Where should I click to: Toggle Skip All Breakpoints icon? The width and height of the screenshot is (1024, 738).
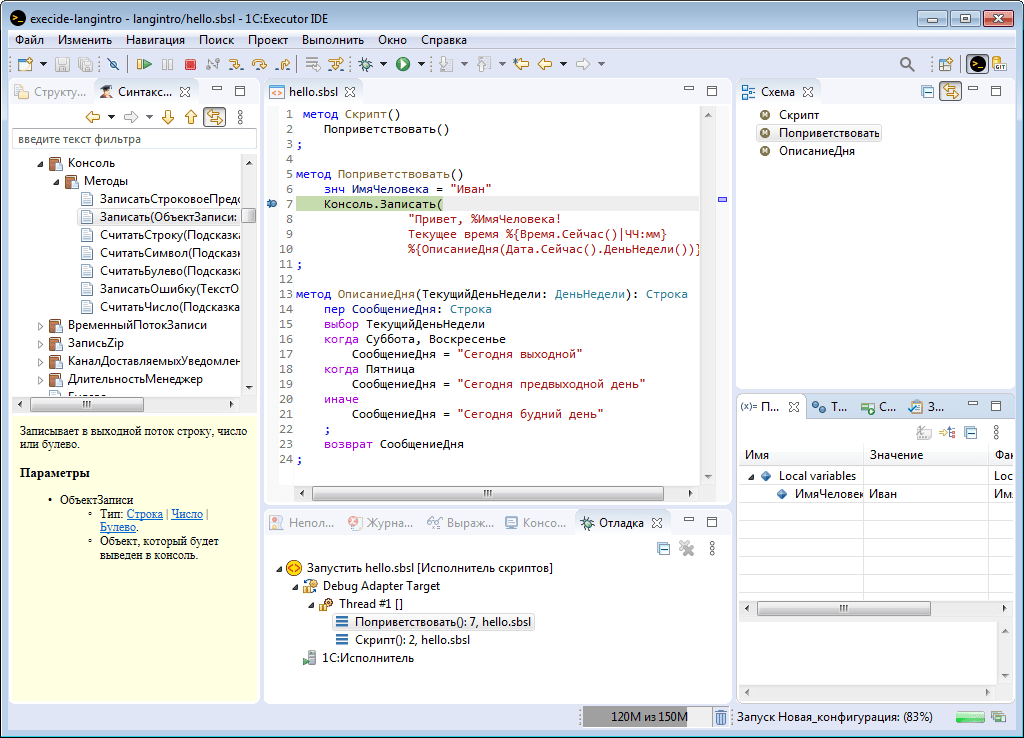click(114, 64)
